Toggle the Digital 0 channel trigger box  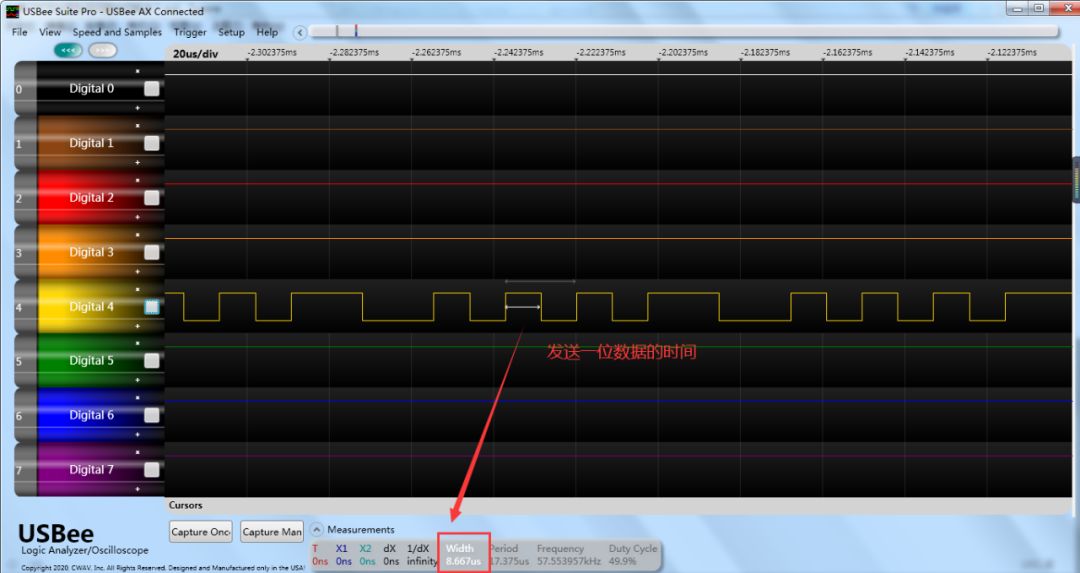[x=151, y=89]
